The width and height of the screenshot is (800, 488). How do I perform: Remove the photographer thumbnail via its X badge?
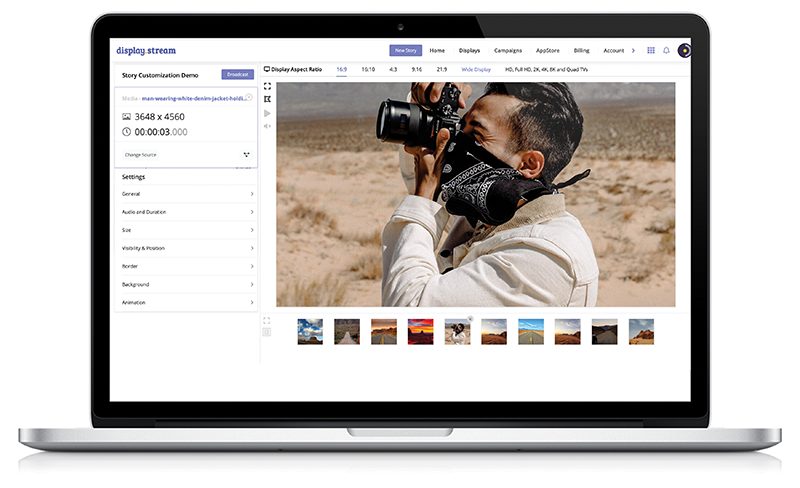click(x=470, y=319)
